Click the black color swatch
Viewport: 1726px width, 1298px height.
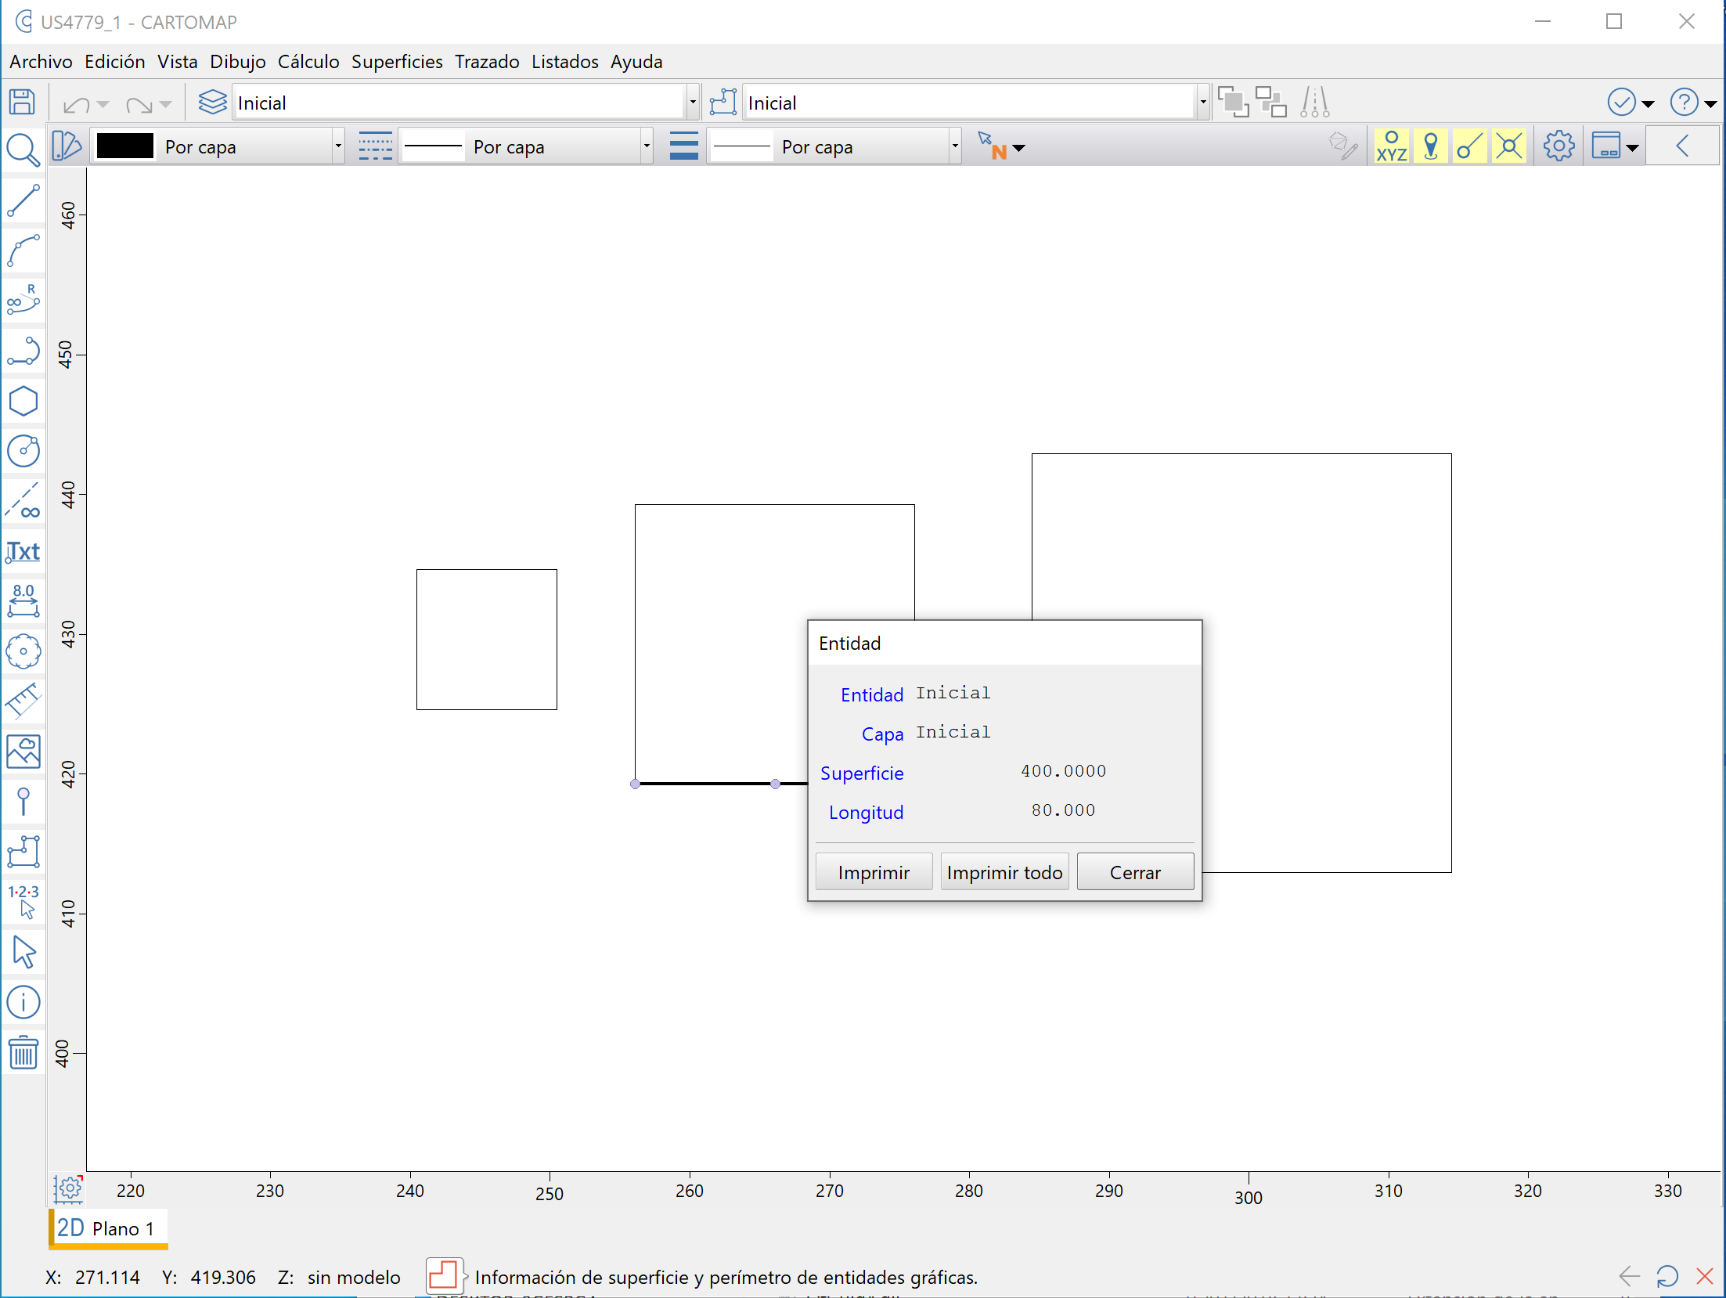pos(125,146)
